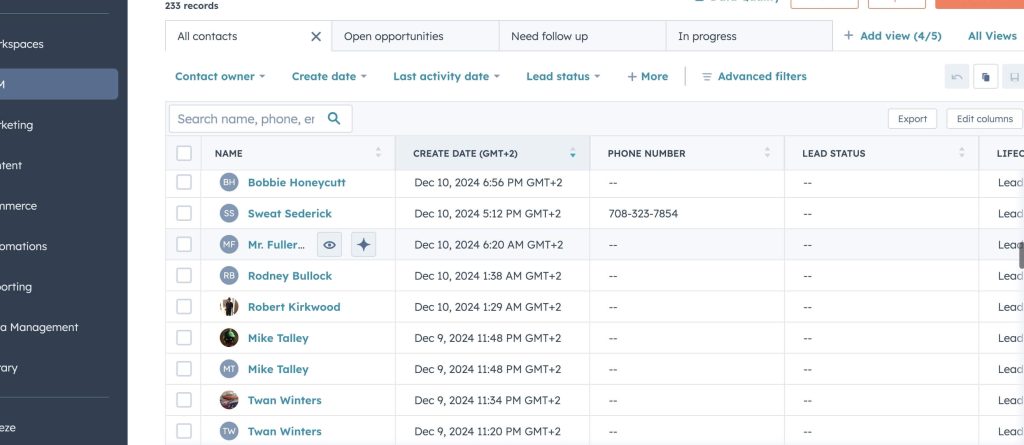Click the Edit columns button
Viewport: 1024px width, 445px height.
(x=984, y=119)
